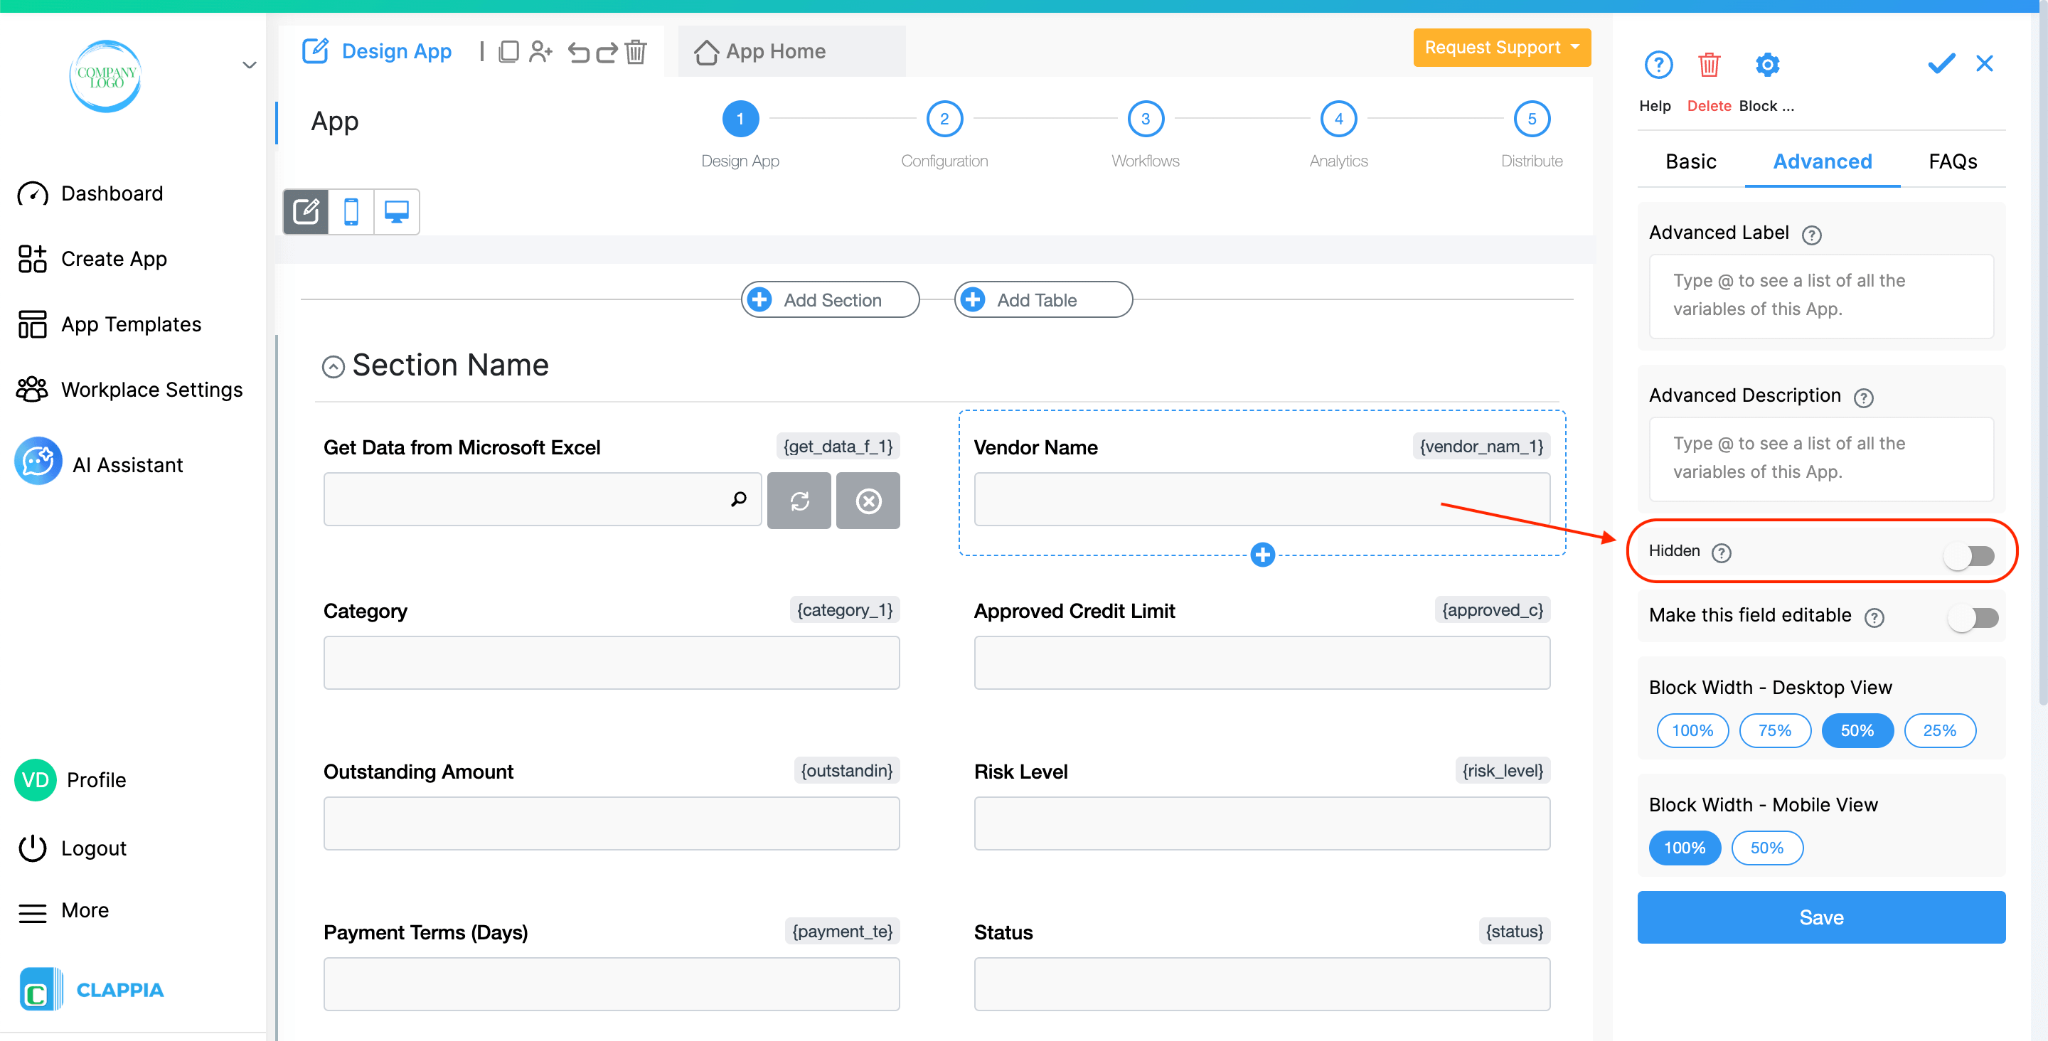Collapse the Section Name section
2048x1041 pixels.
pos(333,367)
